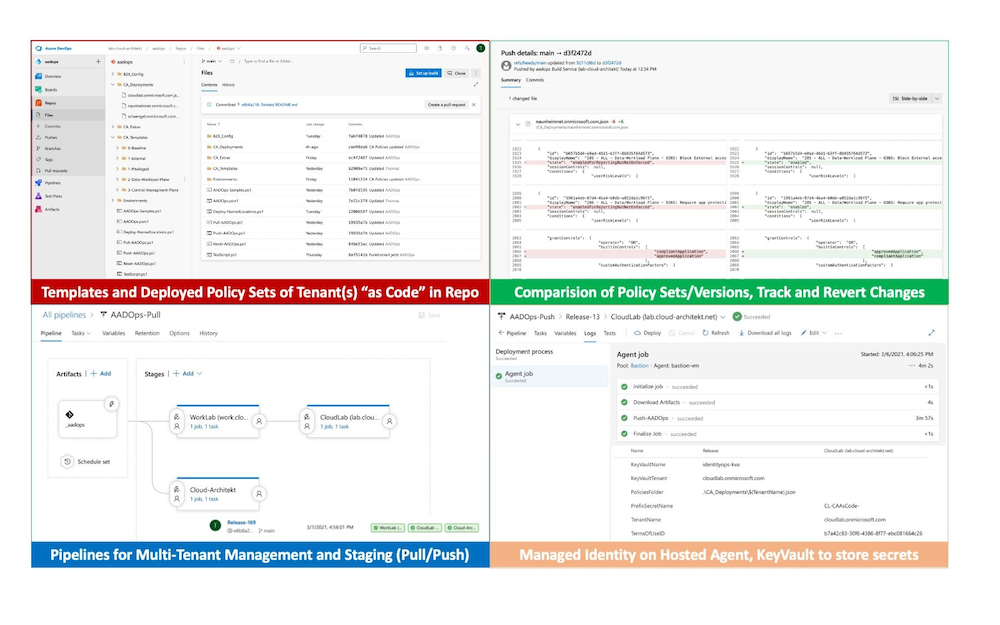Click the Clone button
The image size is (1000, 625).
457,73
